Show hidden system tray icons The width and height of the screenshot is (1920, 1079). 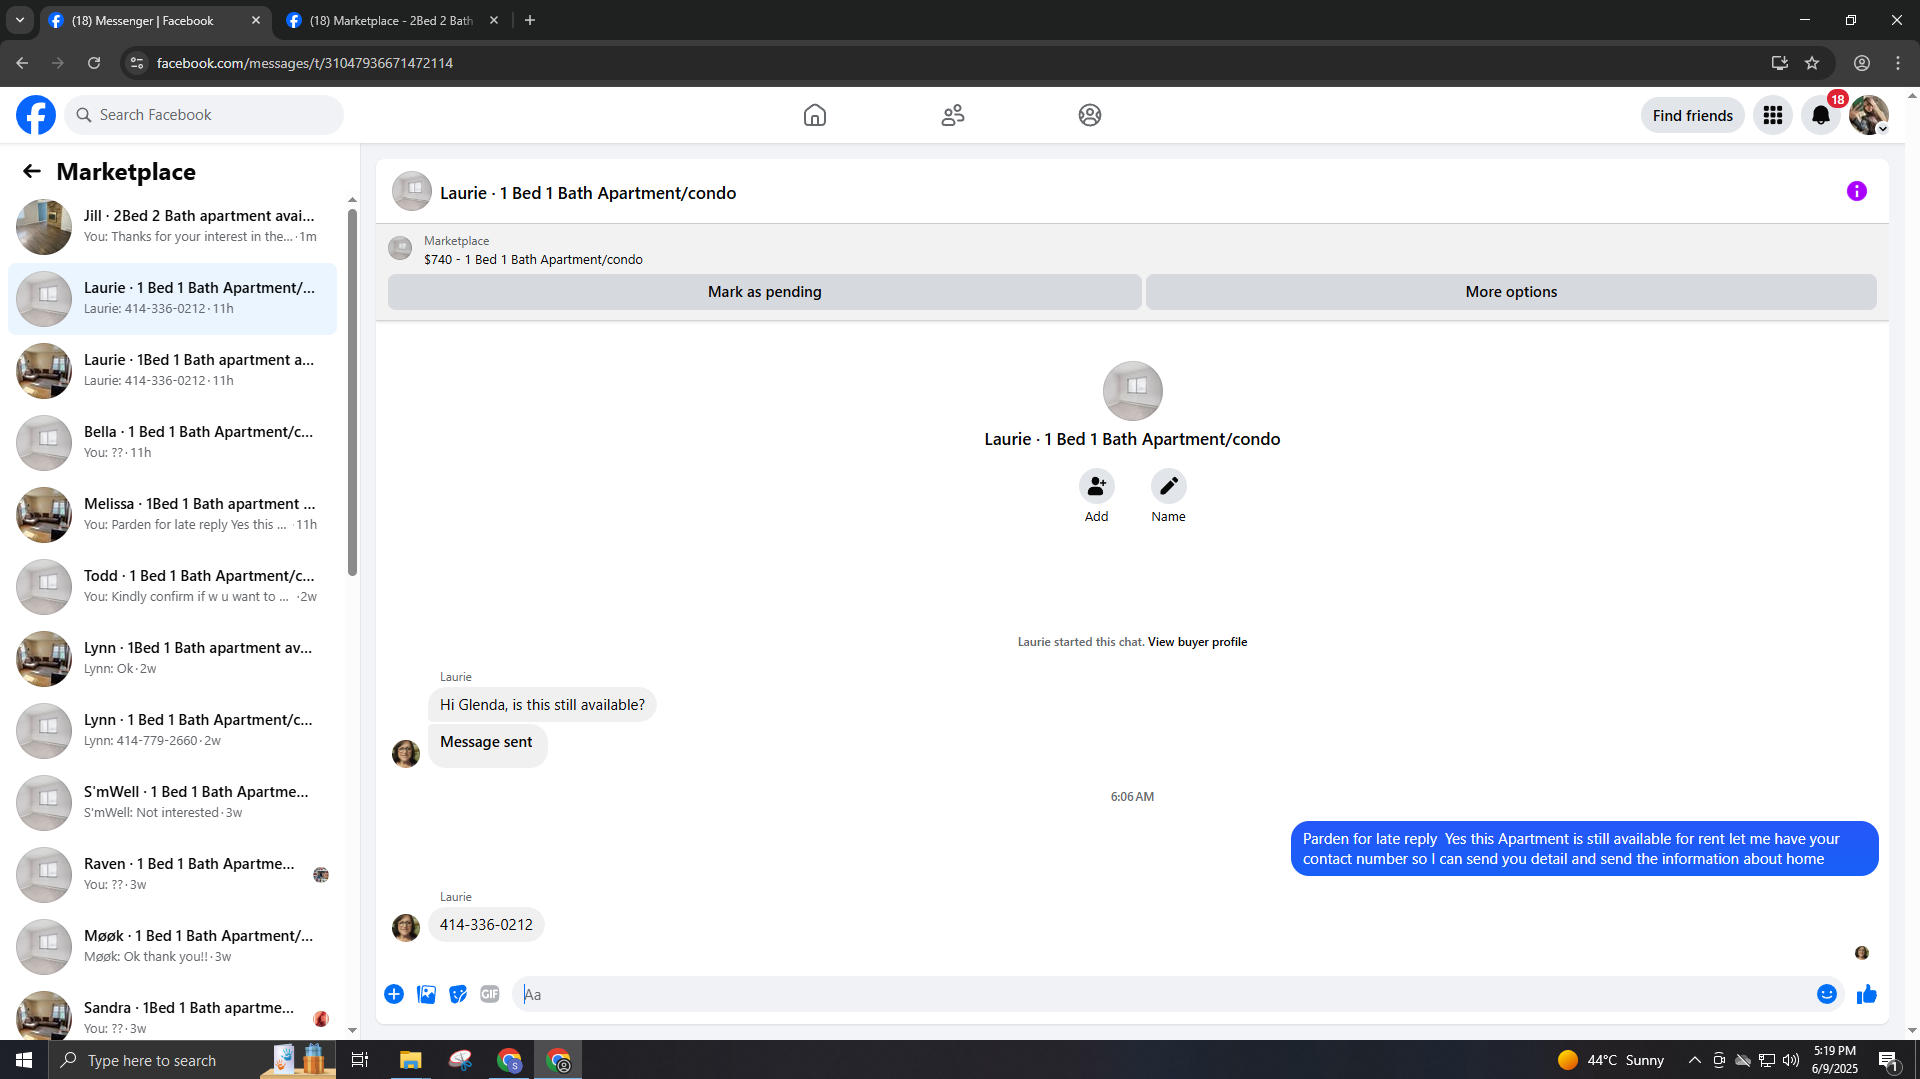click(x=1695, y=1060)
